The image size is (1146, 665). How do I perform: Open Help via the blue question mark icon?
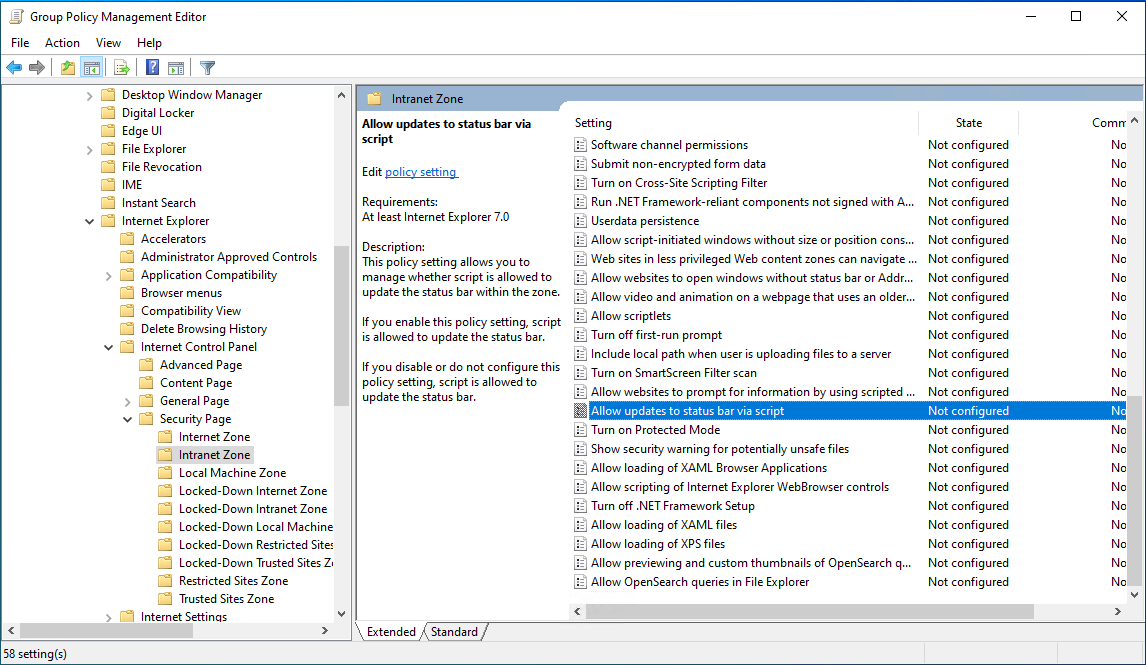tap(152, 68)
